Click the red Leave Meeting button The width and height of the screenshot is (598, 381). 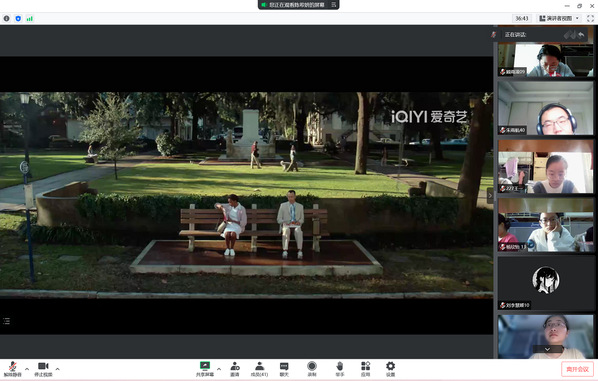pyautogui.click(x=577, y=369)
